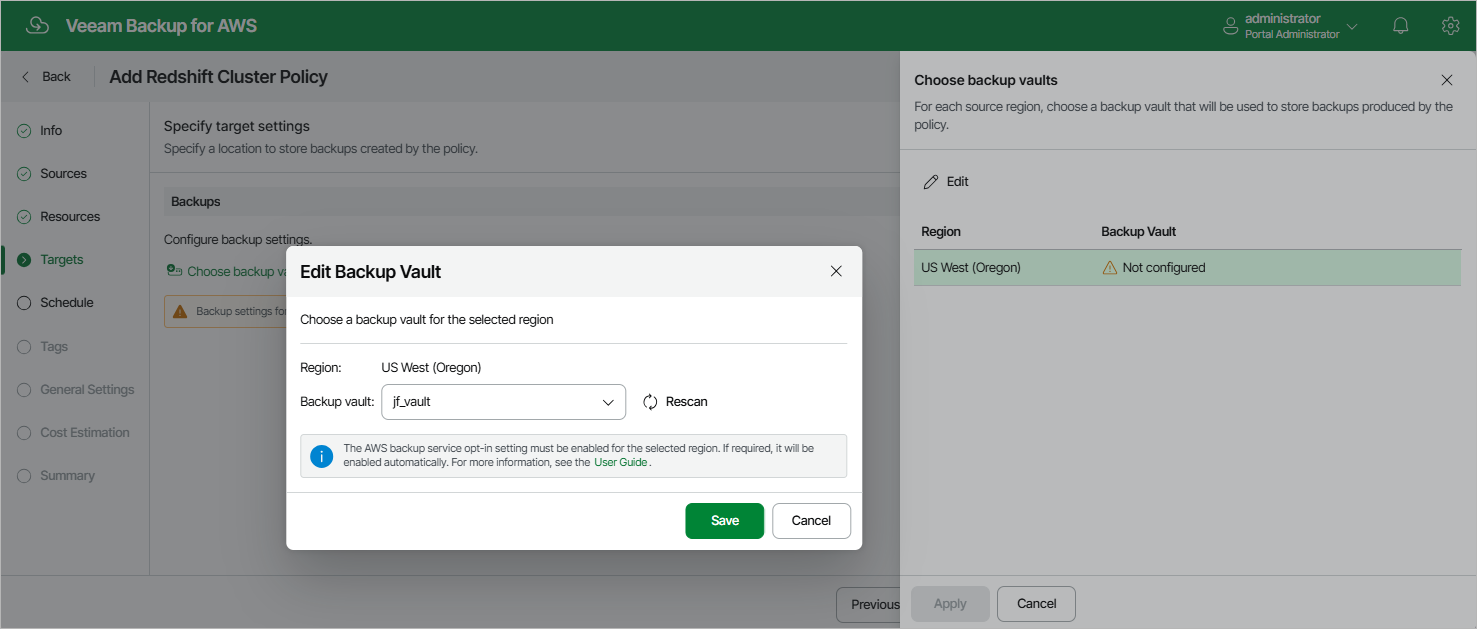The height and width of the screenshot is (629, 1477).
Task: Cancel the Edit Backup Vault dialog
Action: (811, 521)
